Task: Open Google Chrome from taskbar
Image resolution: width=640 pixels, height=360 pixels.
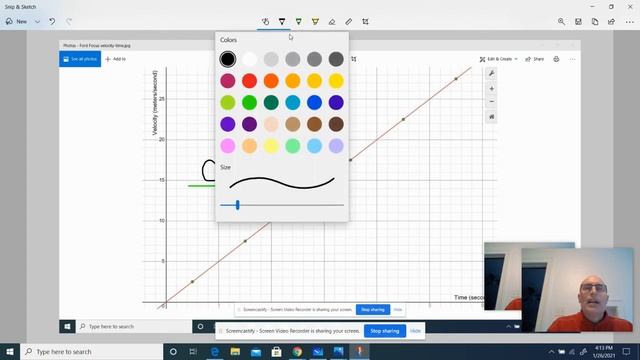Action: tap(297, 351)
